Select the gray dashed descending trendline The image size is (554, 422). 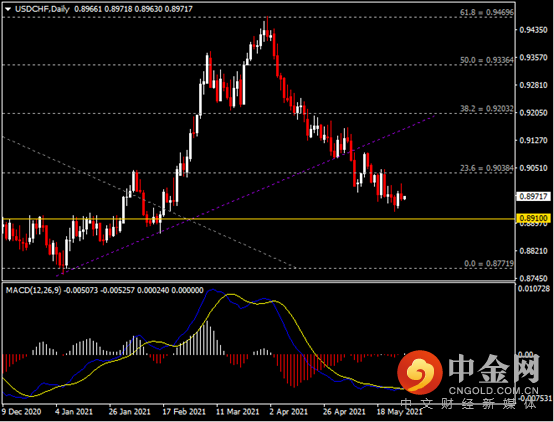pos(148,202)
